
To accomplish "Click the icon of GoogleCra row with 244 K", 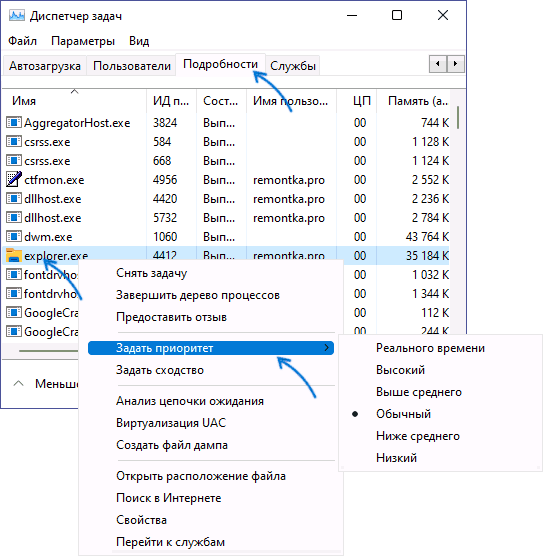I will (x=14, y=332).
